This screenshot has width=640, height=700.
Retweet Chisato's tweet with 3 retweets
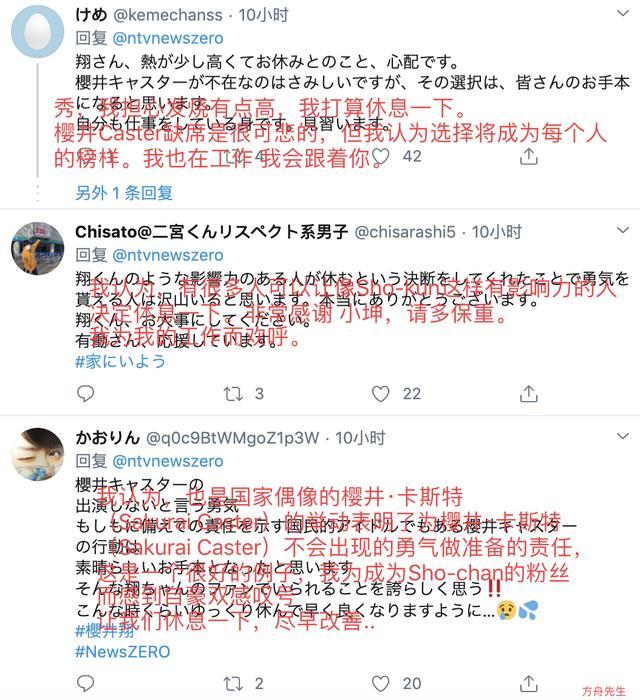coord(233,393)
